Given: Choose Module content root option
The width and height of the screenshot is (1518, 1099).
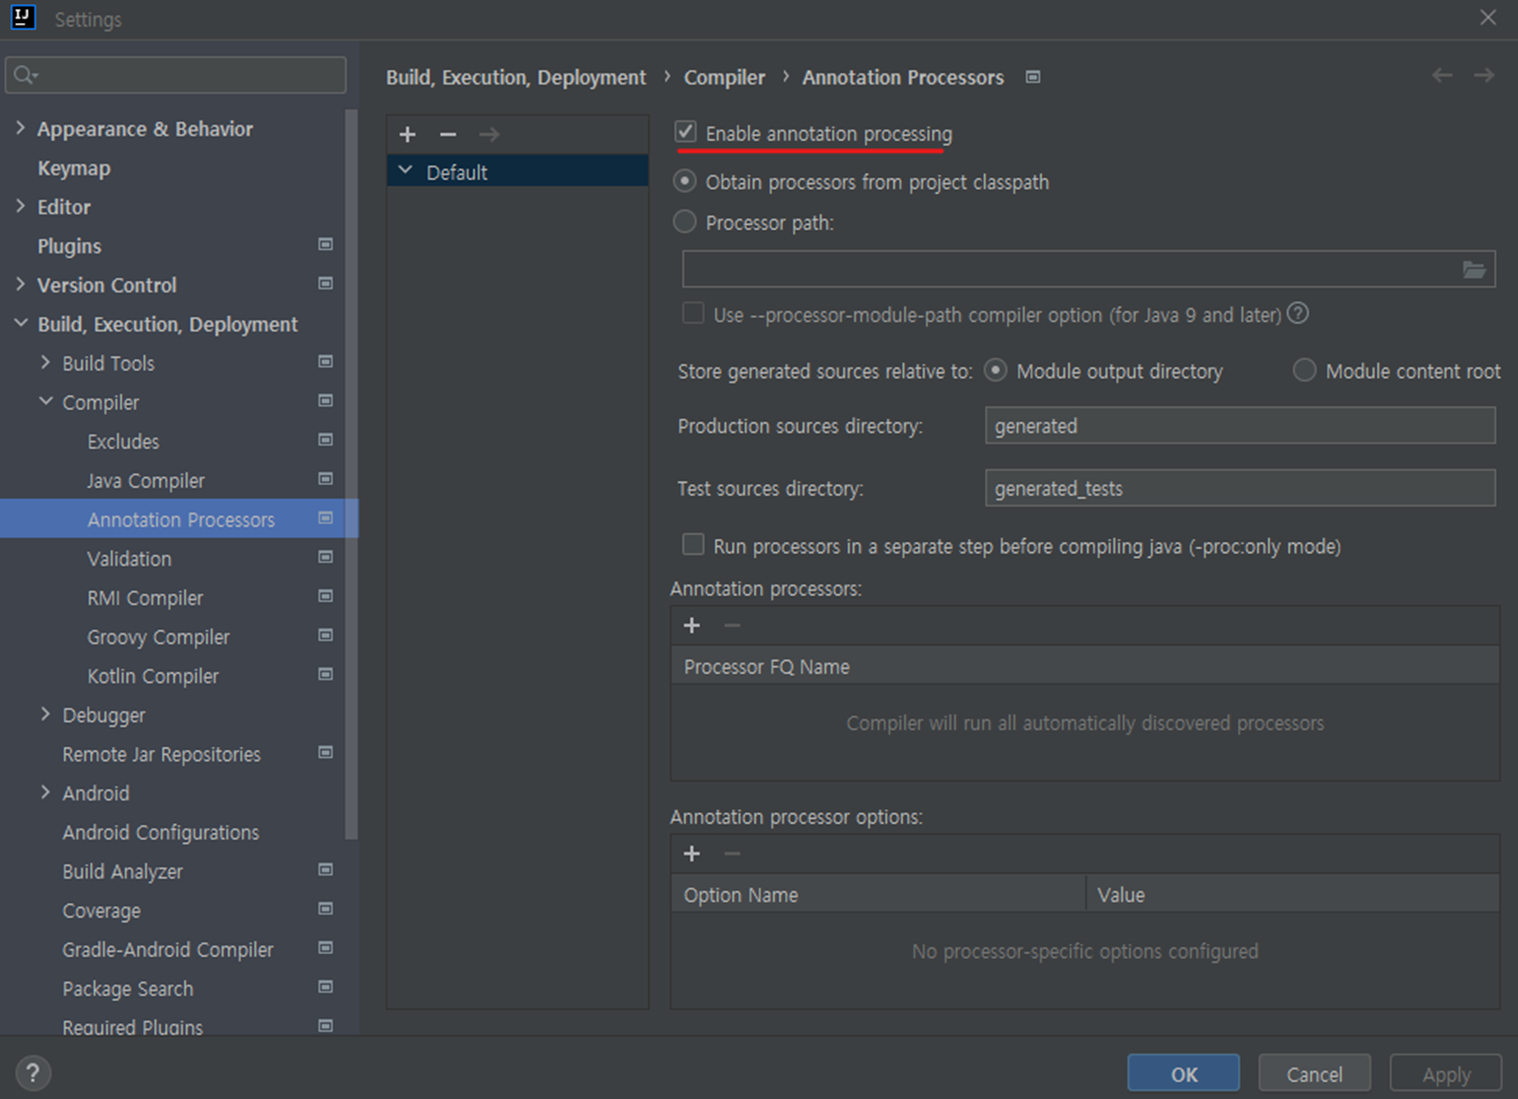Looking at the screenshot, I should point(1304,370).
